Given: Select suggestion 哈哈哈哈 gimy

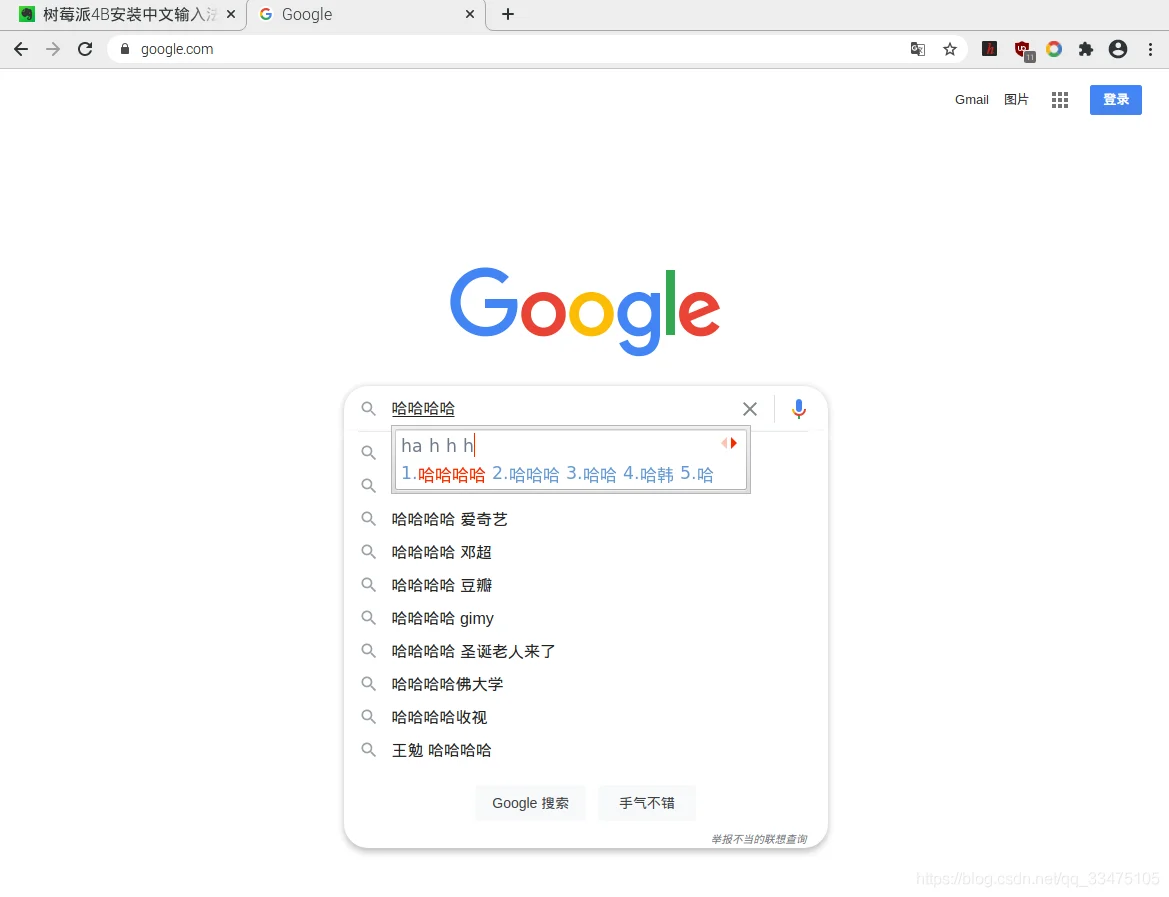Looking at the screenshot, I should [x=585, y=618].
